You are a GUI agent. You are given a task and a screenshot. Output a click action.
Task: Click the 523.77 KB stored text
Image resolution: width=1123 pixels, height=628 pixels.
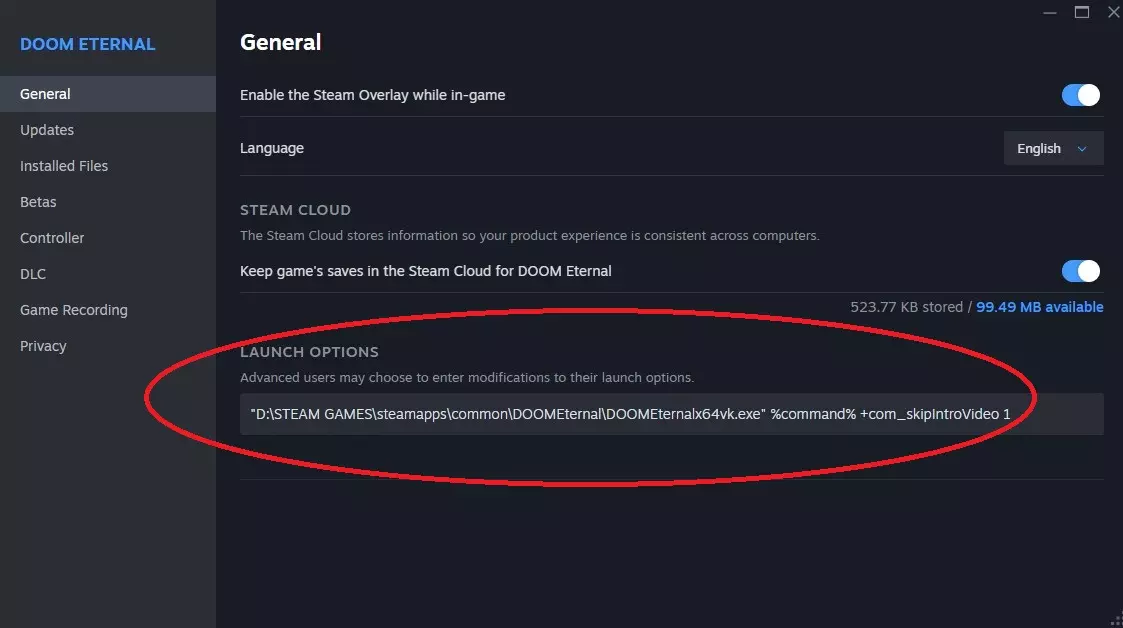pos(906,307)
